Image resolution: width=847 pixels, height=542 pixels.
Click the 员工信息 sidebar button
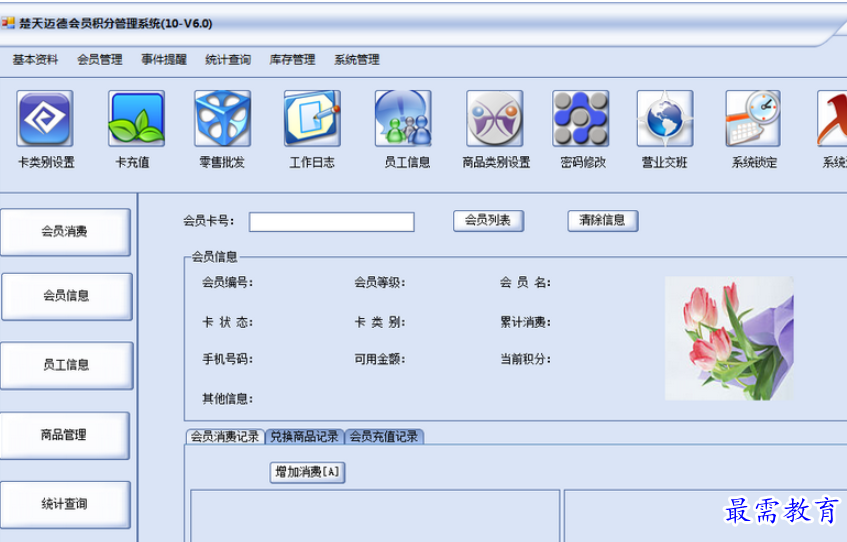pos(66,365)
